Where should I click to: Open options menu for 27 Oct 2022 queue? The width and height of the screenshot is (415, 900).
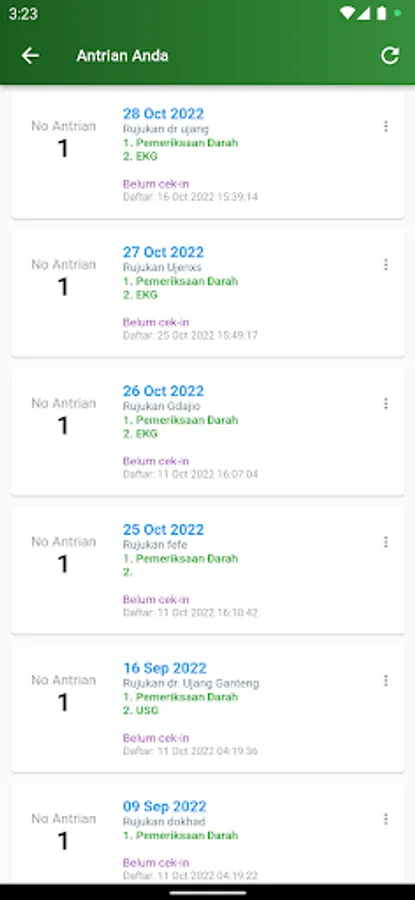[x=386, y=265]
